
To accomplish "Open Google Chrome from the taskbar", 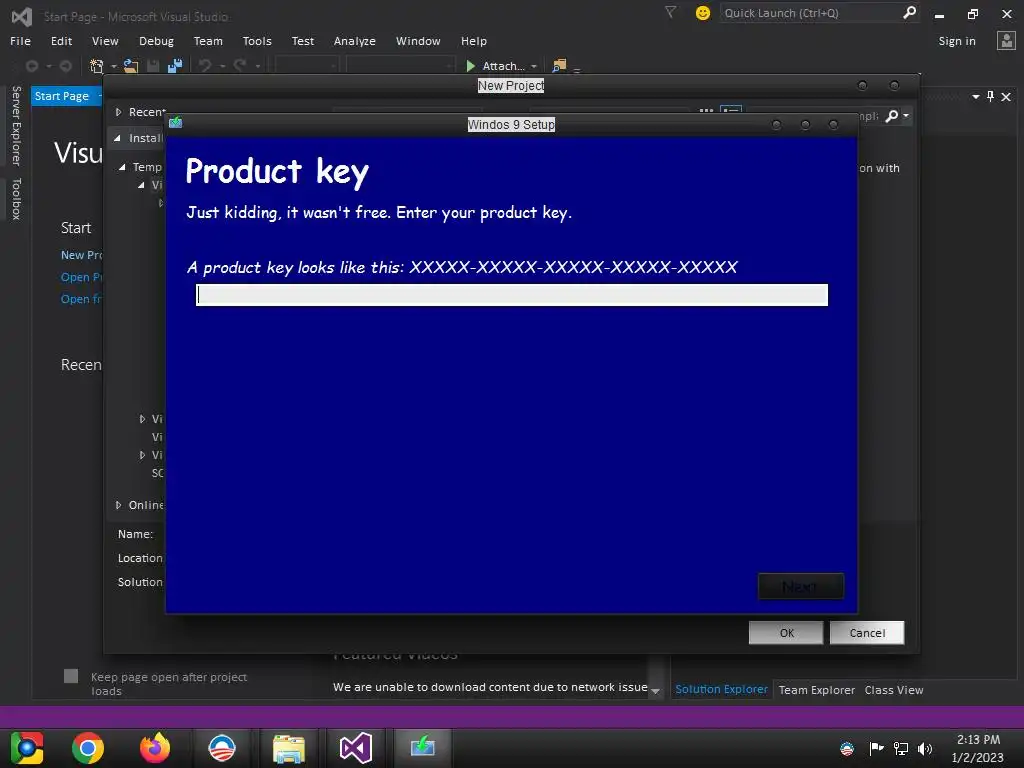I will click(x=88, y=748).
